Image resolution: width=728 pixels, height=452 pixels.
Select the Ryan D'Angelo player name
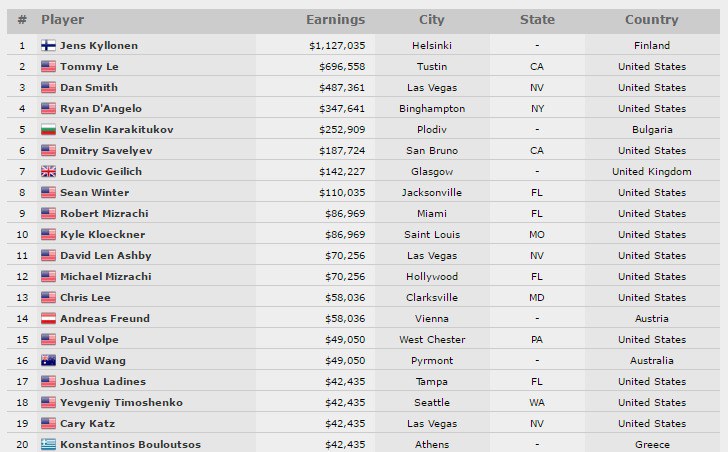coord(100,109)
